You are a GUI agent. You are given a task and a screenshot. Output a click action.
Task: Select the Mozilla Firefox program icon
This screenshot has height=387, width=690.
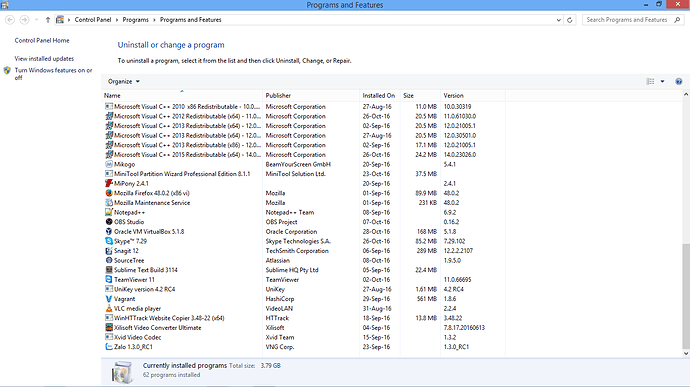[109, 193]
